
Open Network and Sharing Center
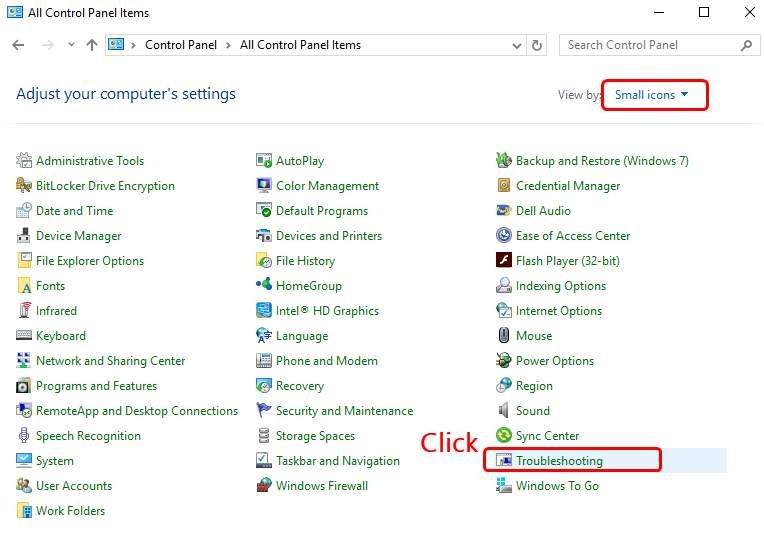(x=110, y=361)
